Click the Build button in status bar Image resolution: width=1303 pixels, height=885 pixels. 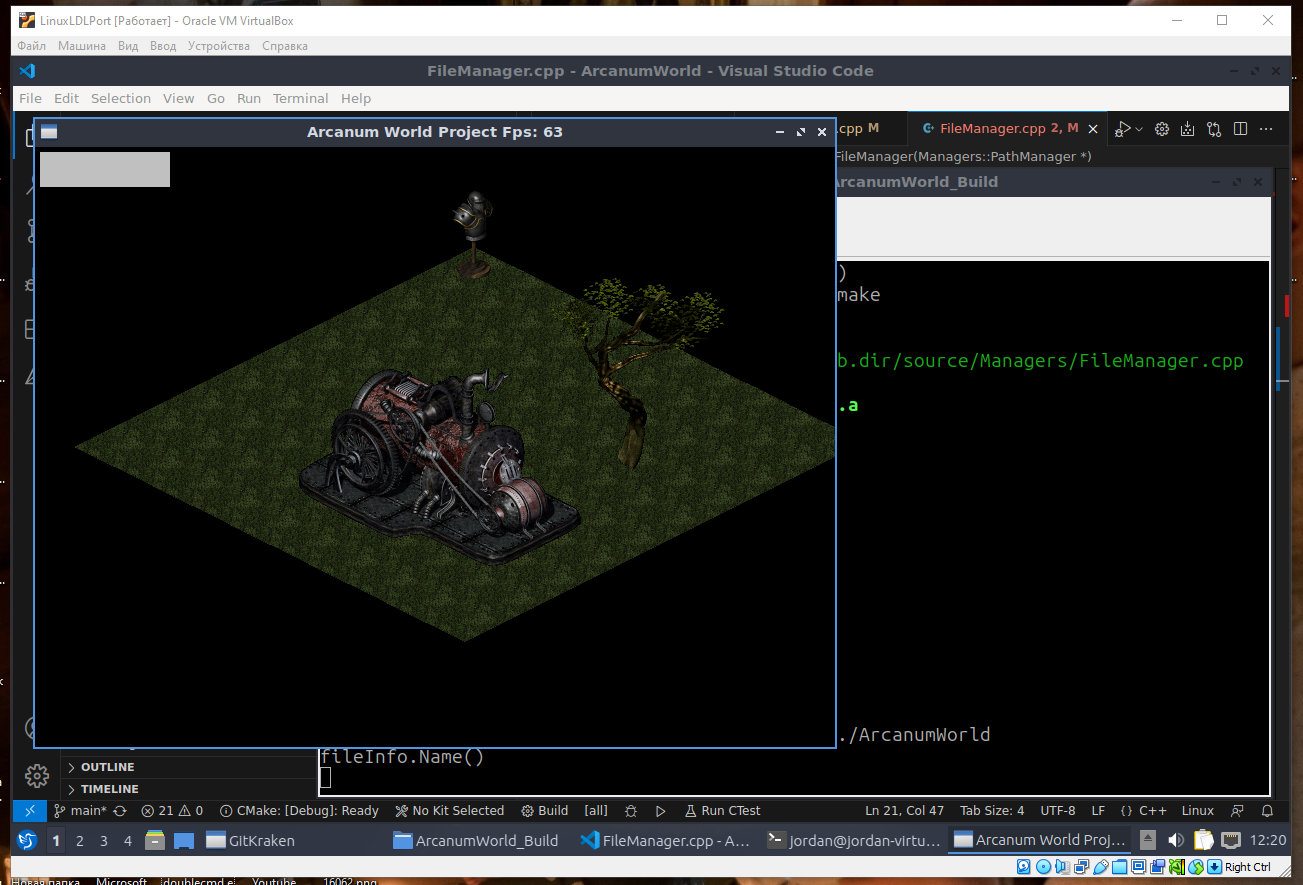(x=544, y=811)
